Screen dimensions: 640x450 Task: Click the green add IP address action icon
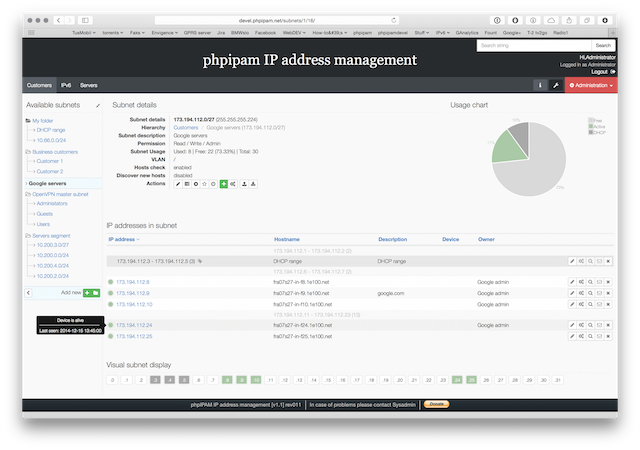(x=224, y=184)
